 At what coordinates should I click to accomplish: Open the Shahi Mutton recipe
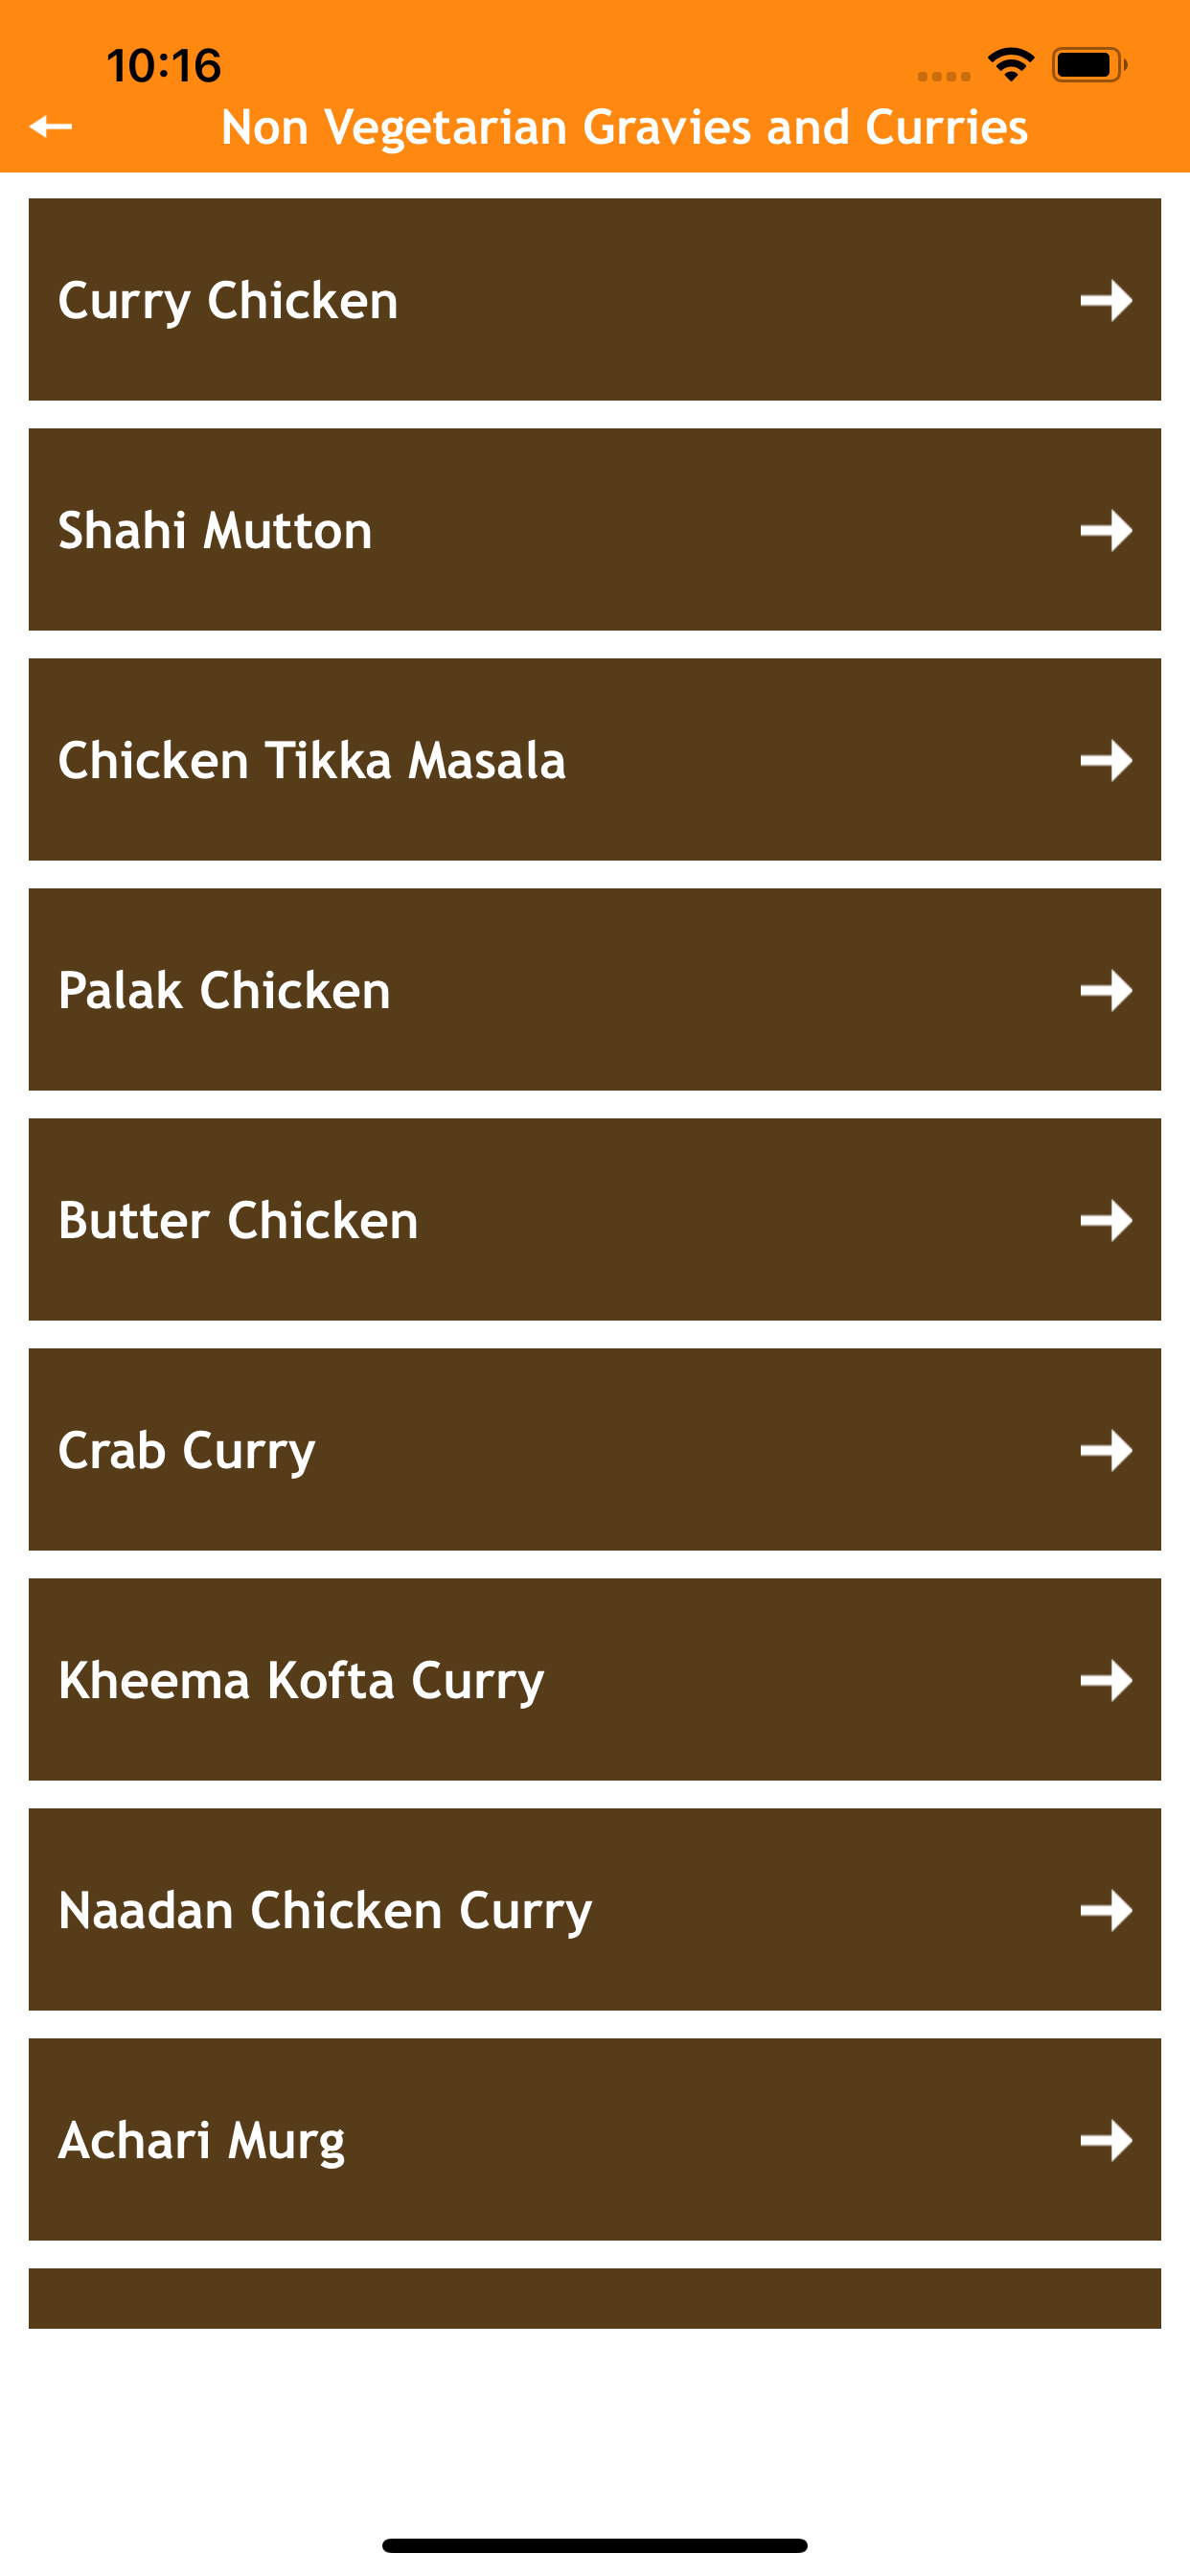[215, 530]
